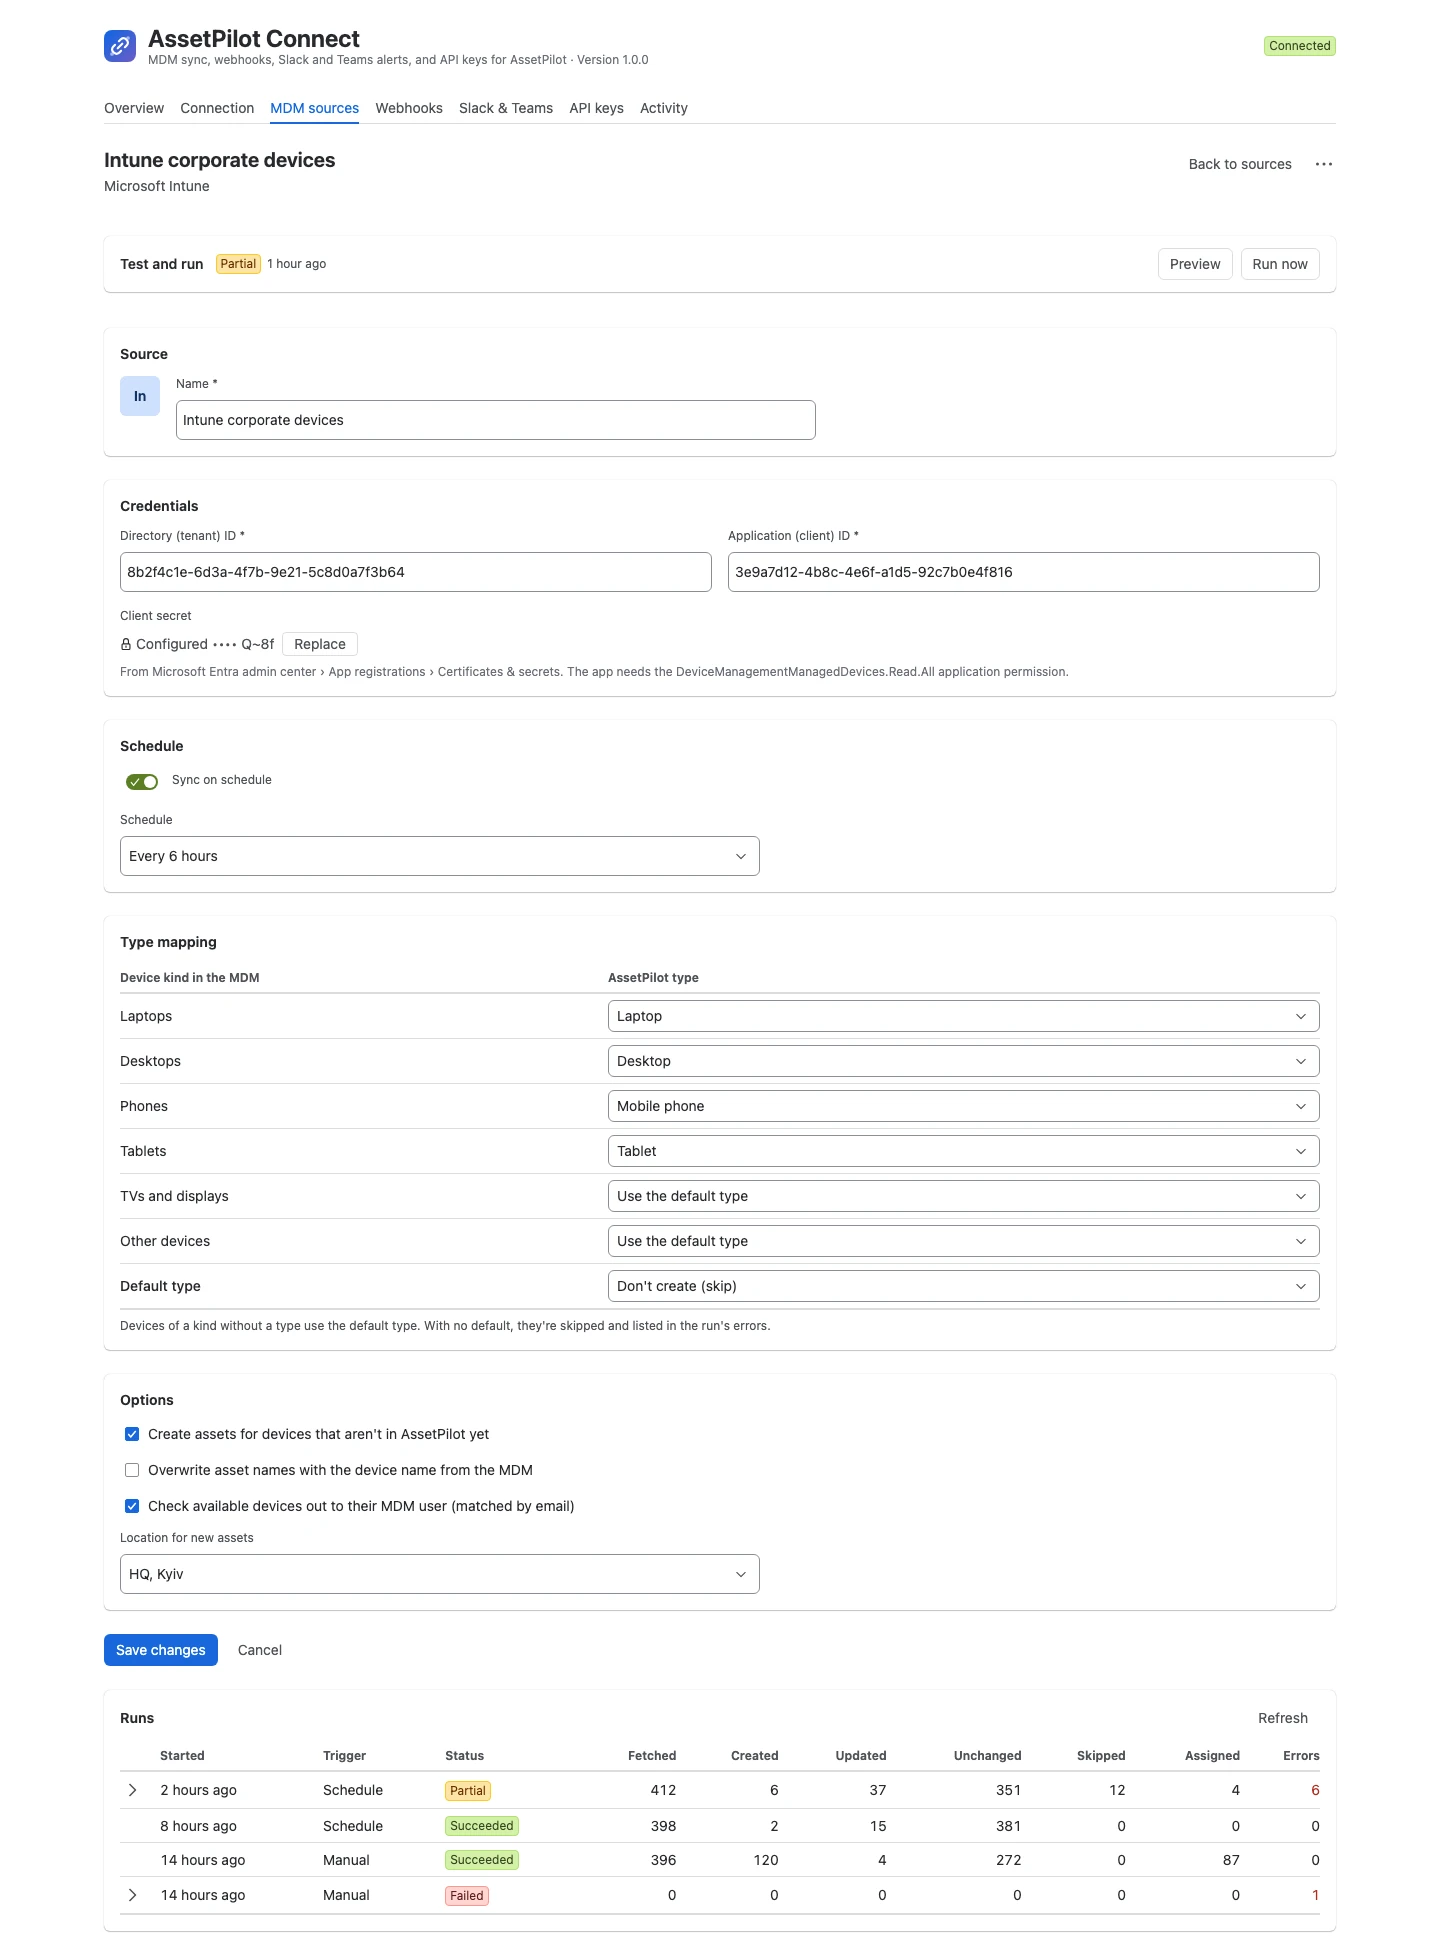
Task: Toggle the Sync on schedule switch
Action: point(142,781)
